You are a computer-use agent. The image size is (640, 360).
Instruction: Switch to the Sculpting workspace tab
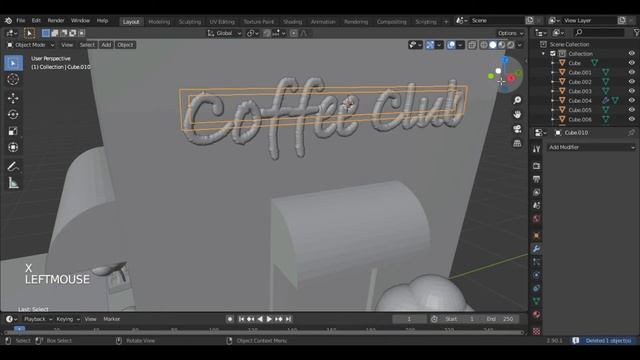[x=190, y=22]
